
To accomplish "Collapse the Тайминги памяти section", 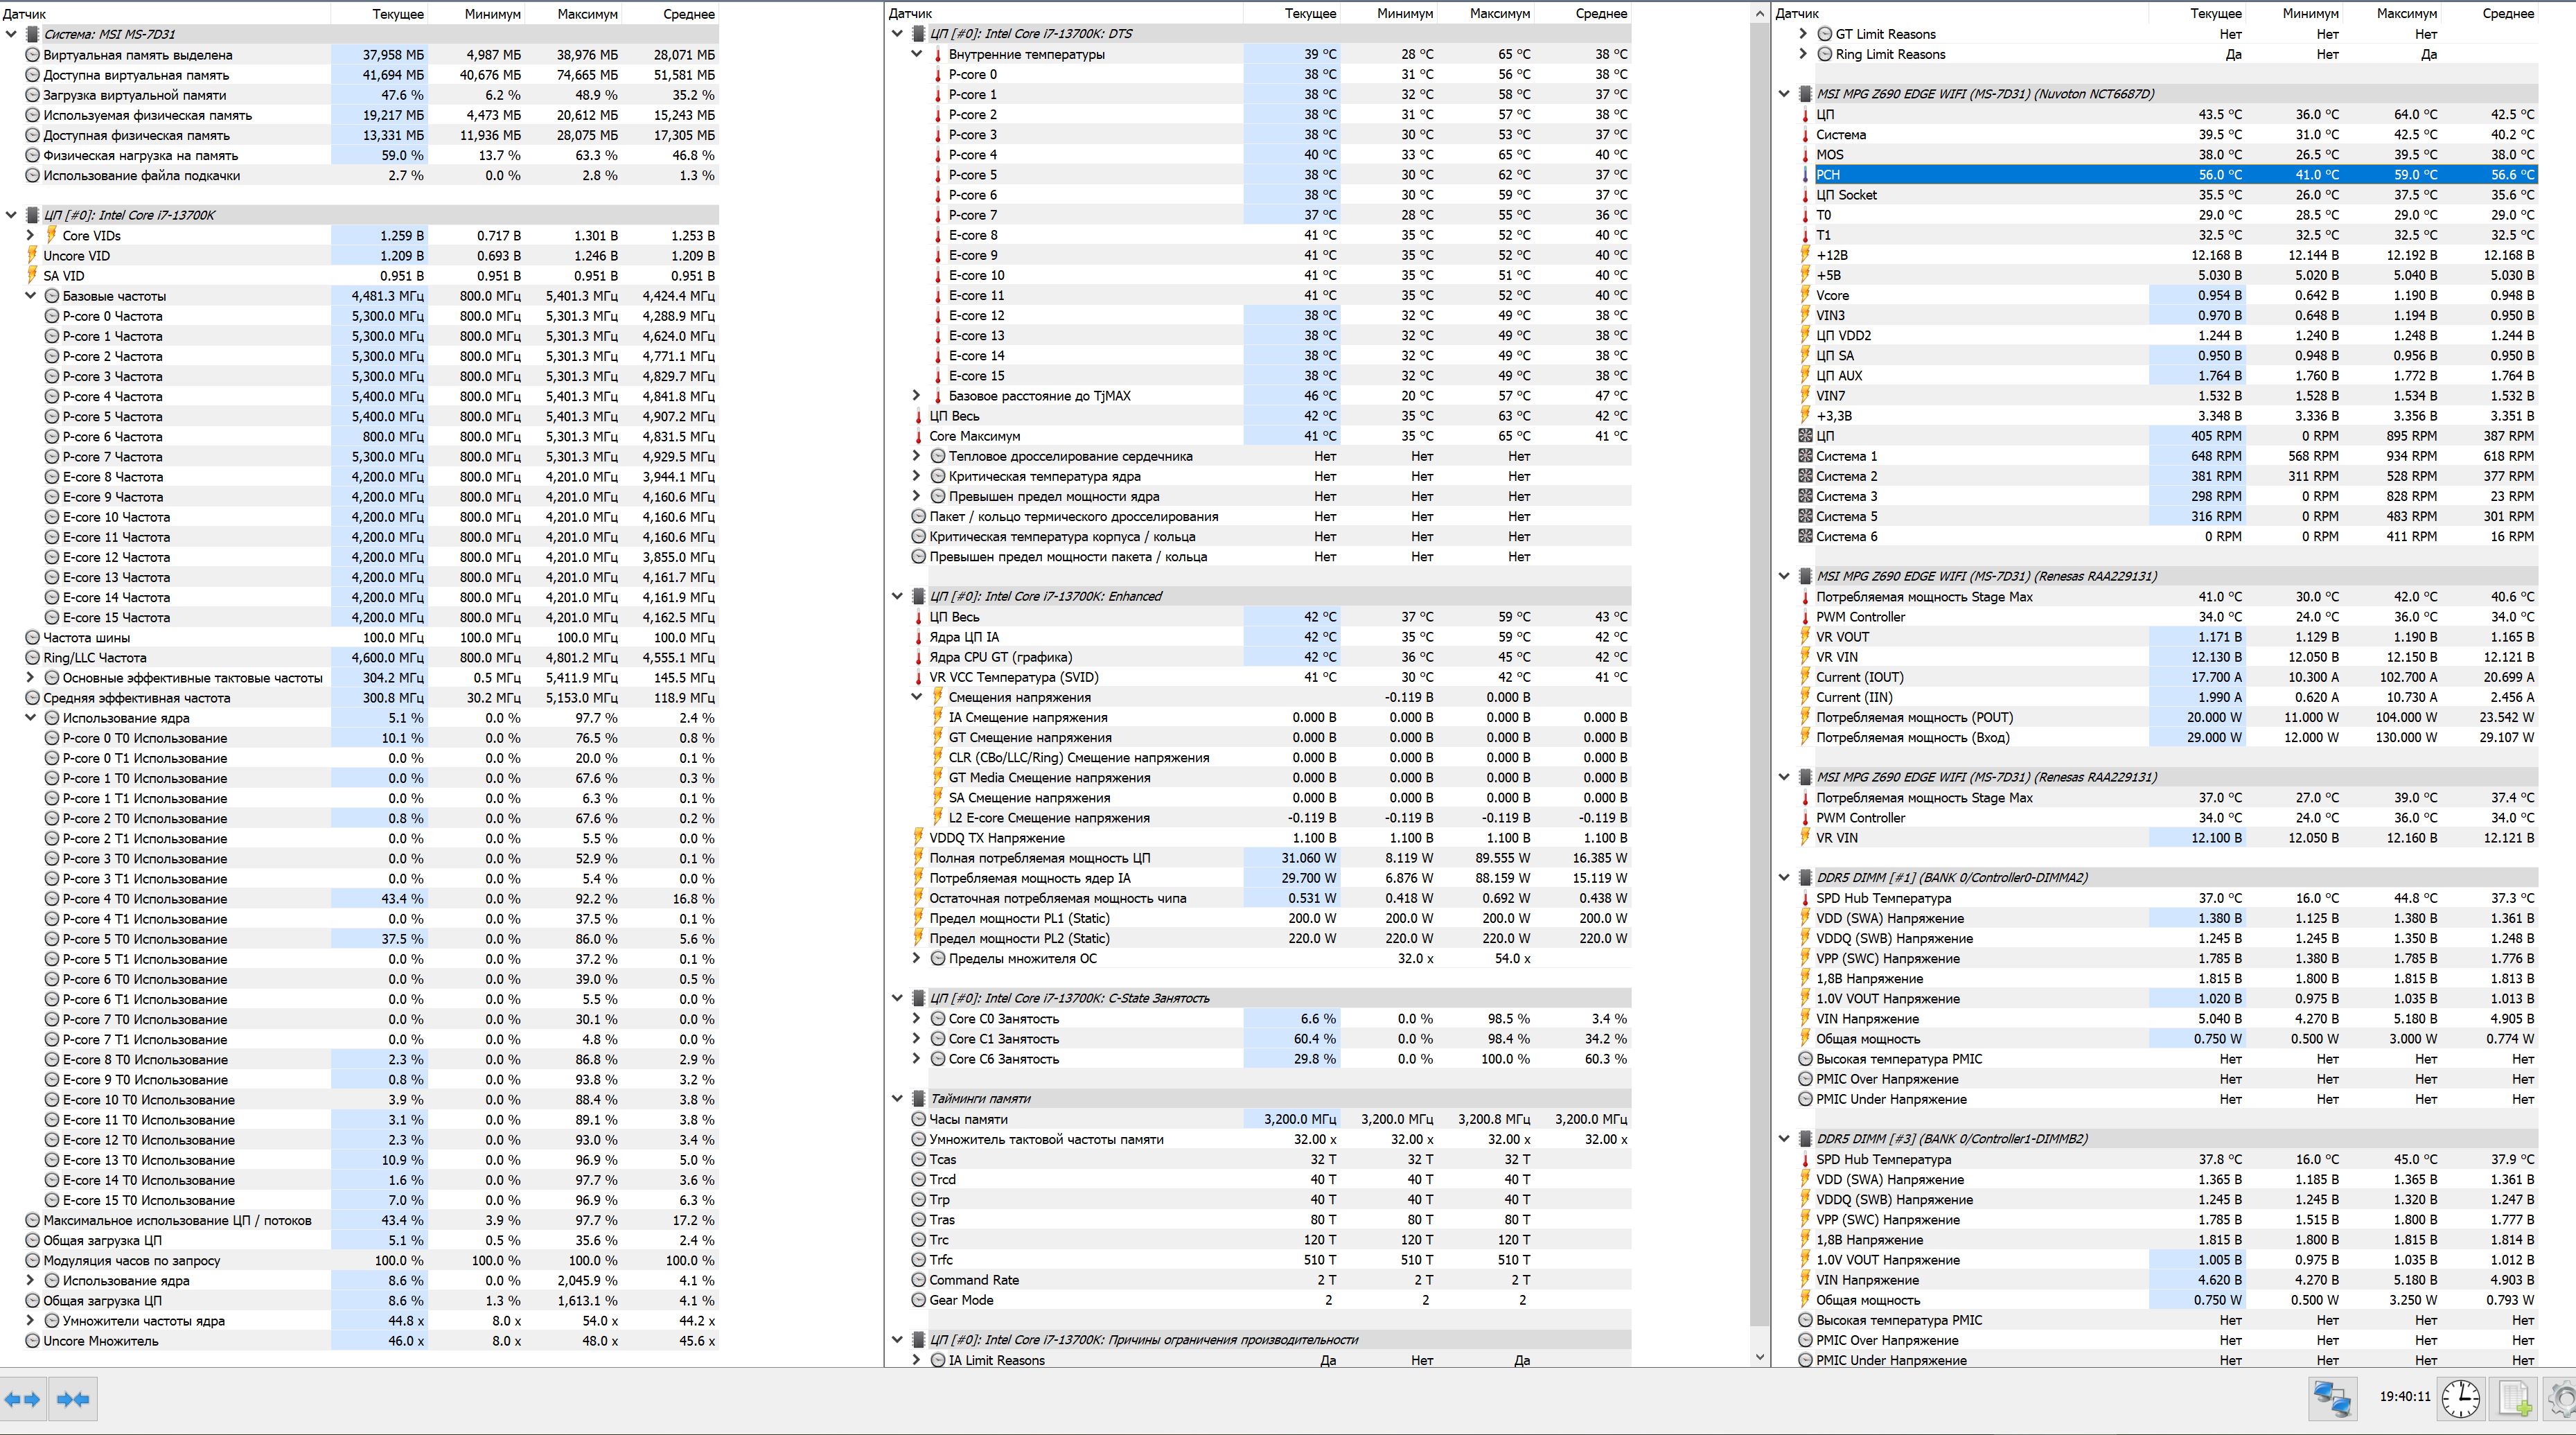I will [x=897, y=1099].
